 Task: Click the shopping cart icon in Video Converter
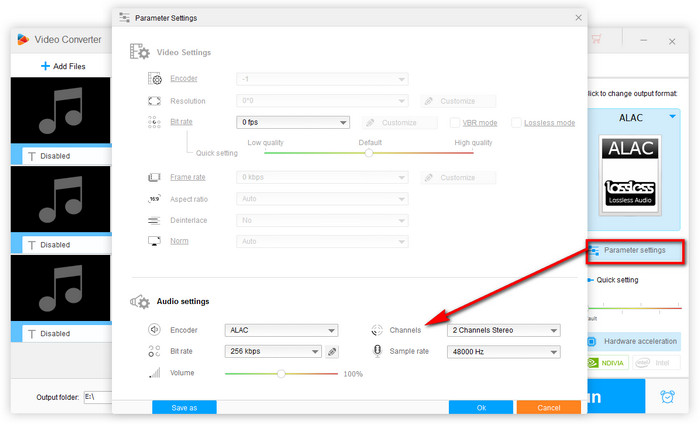596,39
